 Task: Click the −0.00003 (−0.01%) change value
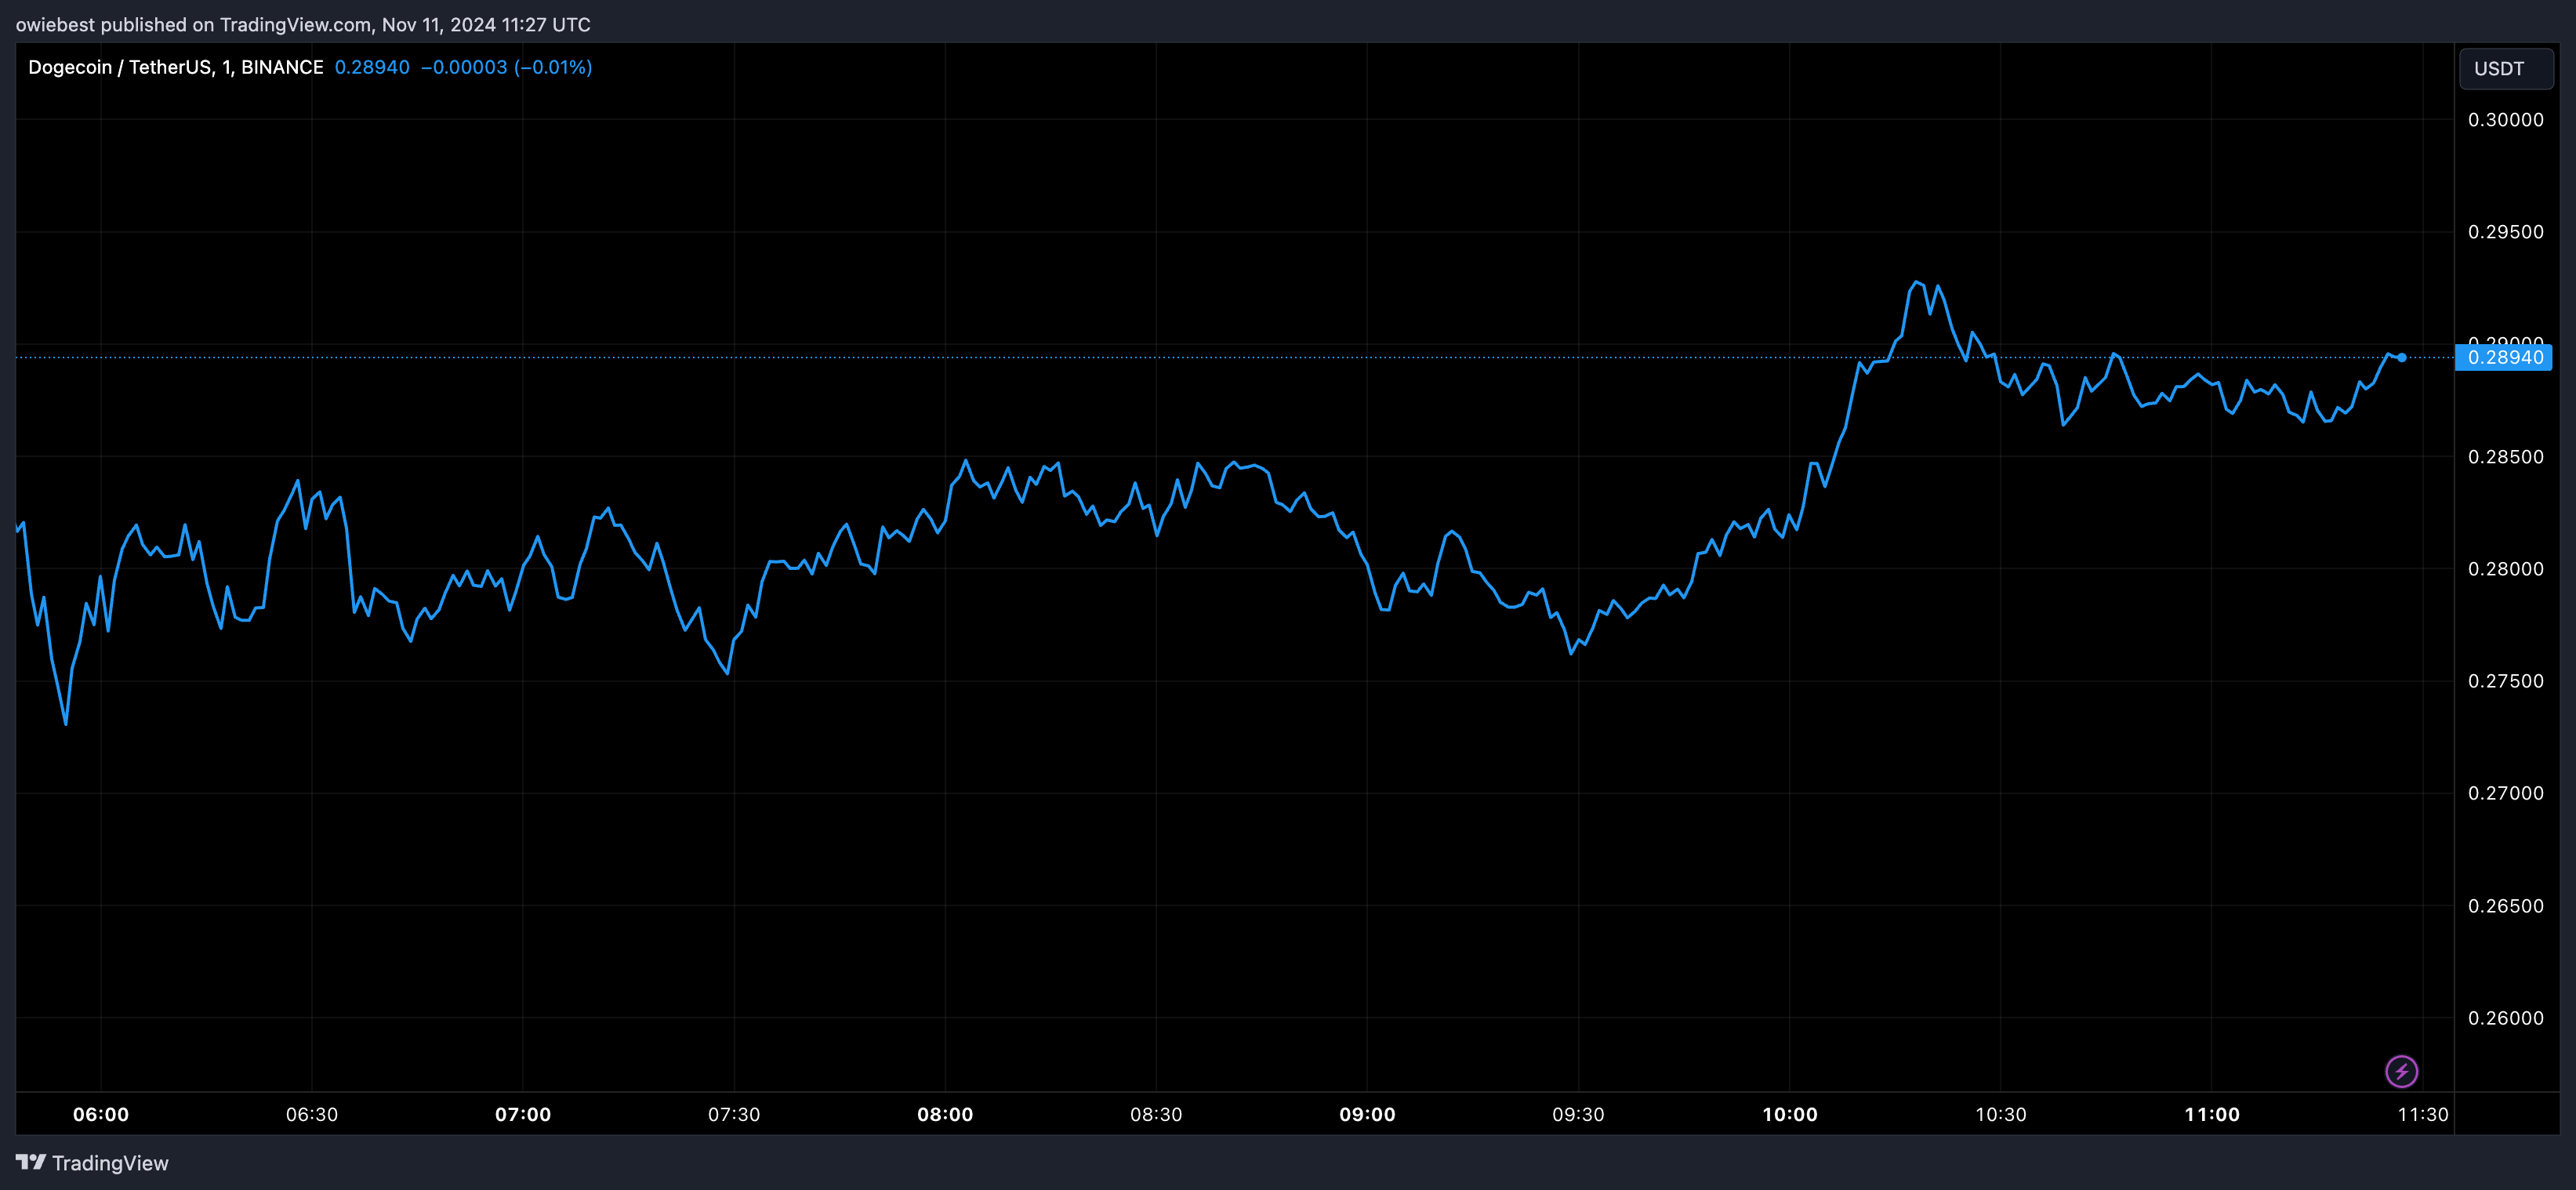point(506,67)
